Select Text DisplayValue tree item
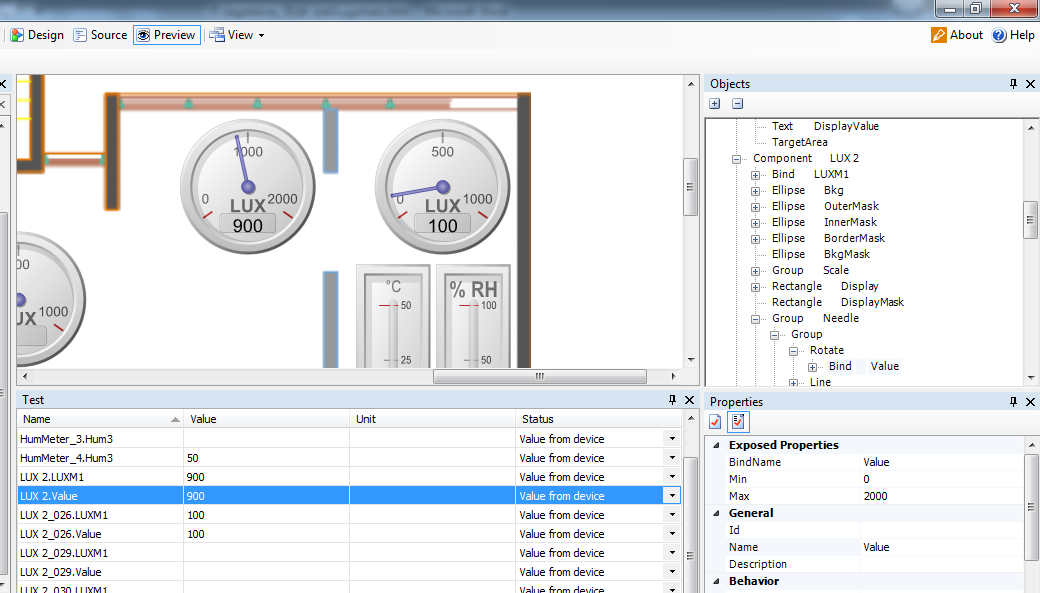The image size is (1040, 593). [825, 126]
